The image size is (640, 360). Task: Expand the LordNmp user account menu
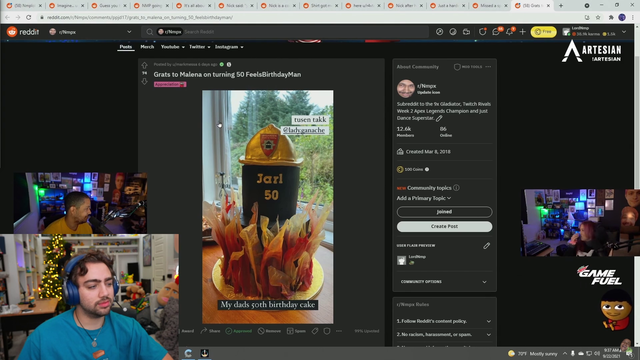coord(594,32)
